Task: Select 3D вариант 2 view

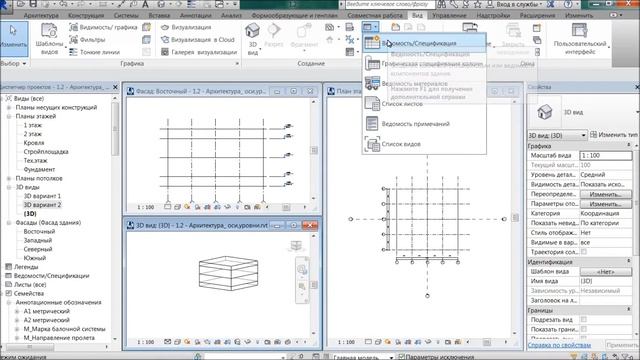Action: click(x=42, y=205)
